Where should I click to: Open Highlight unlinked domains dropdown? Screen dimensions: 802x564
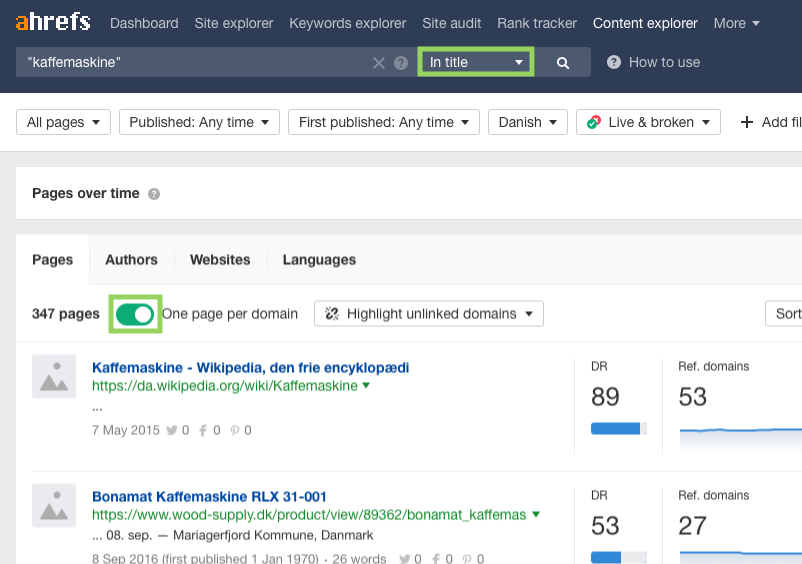429,313
